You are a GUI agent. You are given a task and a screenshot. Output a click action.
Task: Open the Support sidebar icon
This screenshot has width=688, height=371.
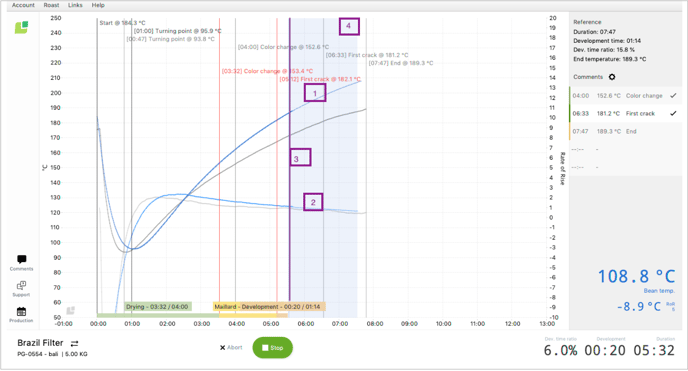21,286
